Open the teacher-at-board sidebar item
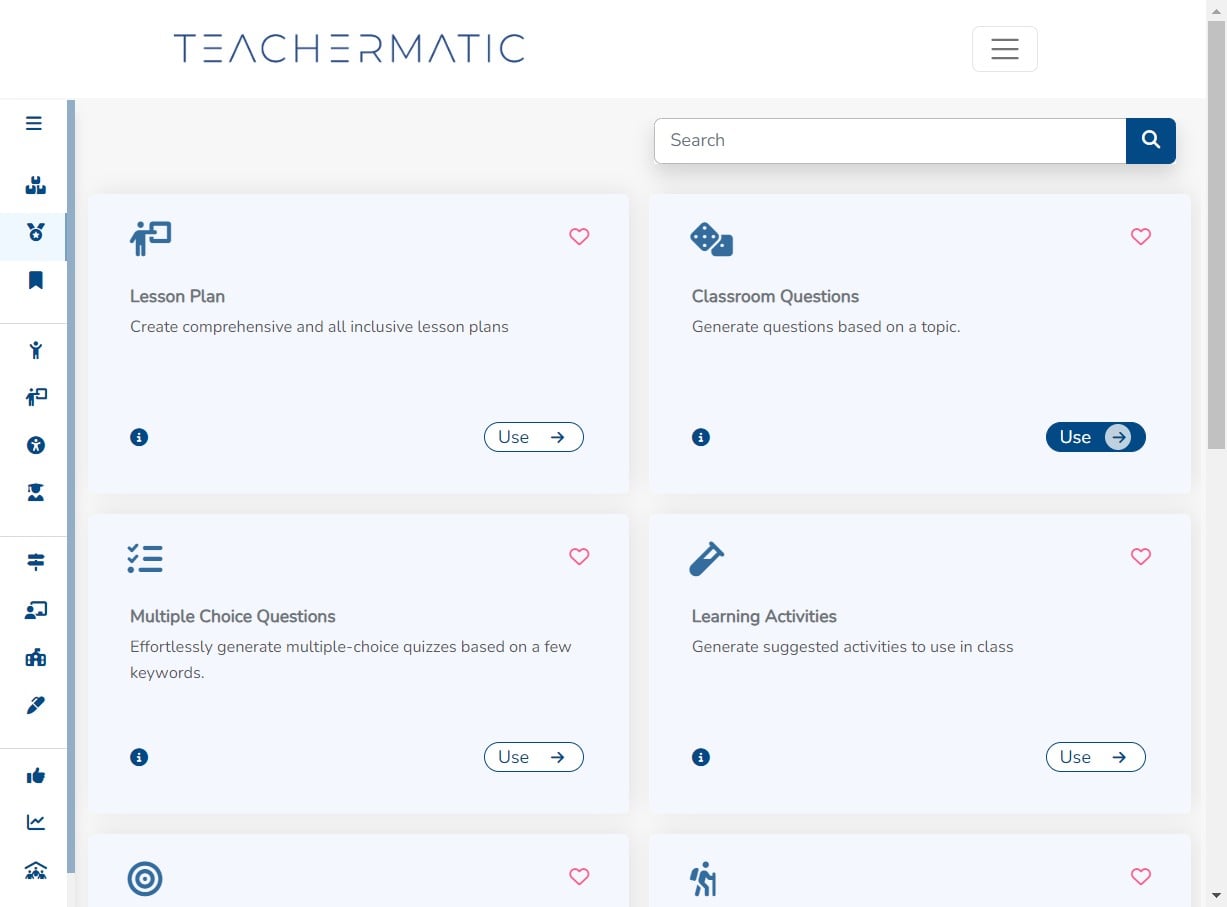Viewport: 1227px width, 907px height. (x=36, y=398)
